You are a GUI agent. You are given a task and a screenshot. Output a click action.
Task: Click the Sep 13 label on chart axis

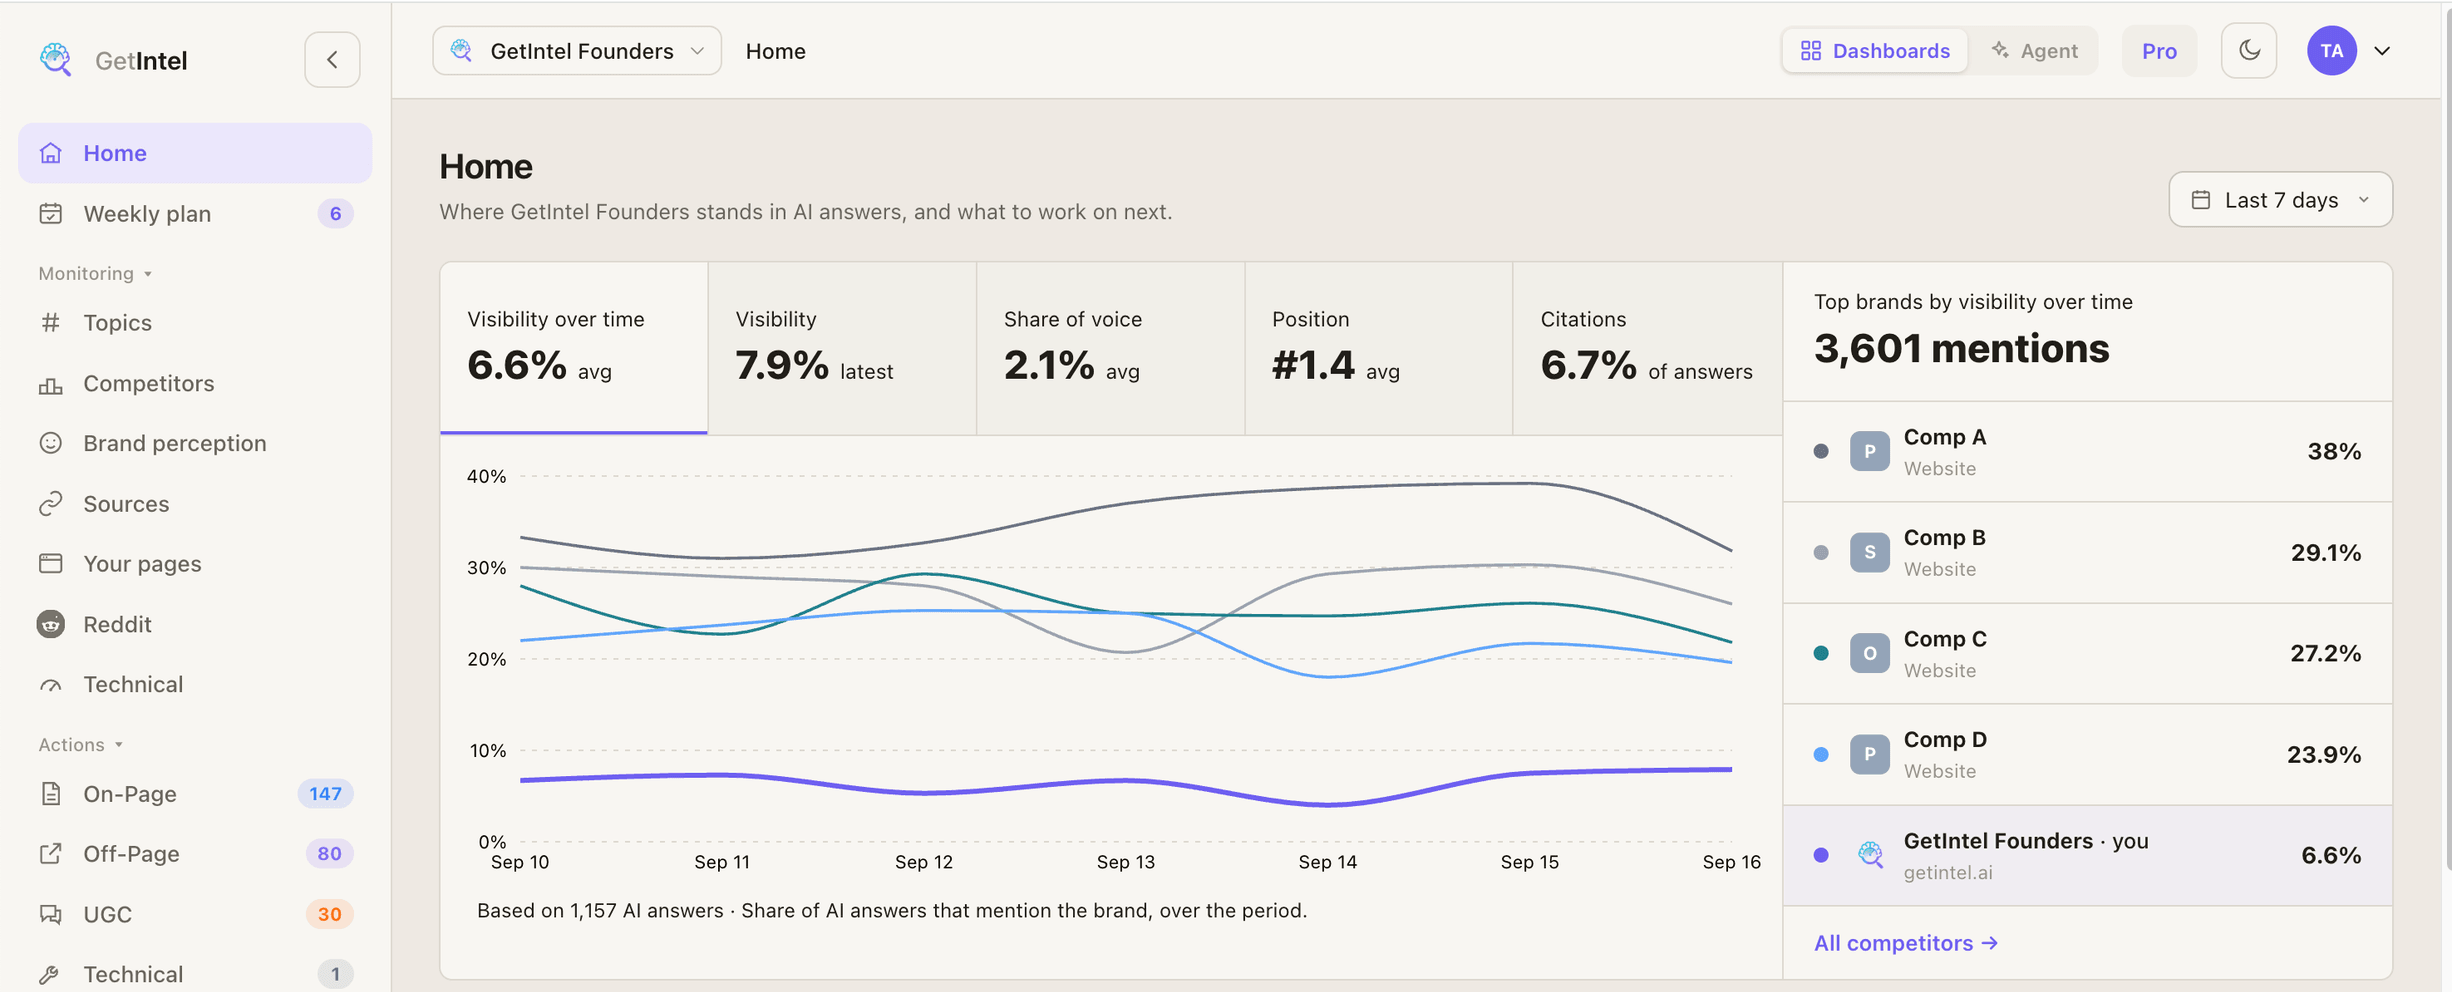pyautogui.click(x=1126, y=862)
